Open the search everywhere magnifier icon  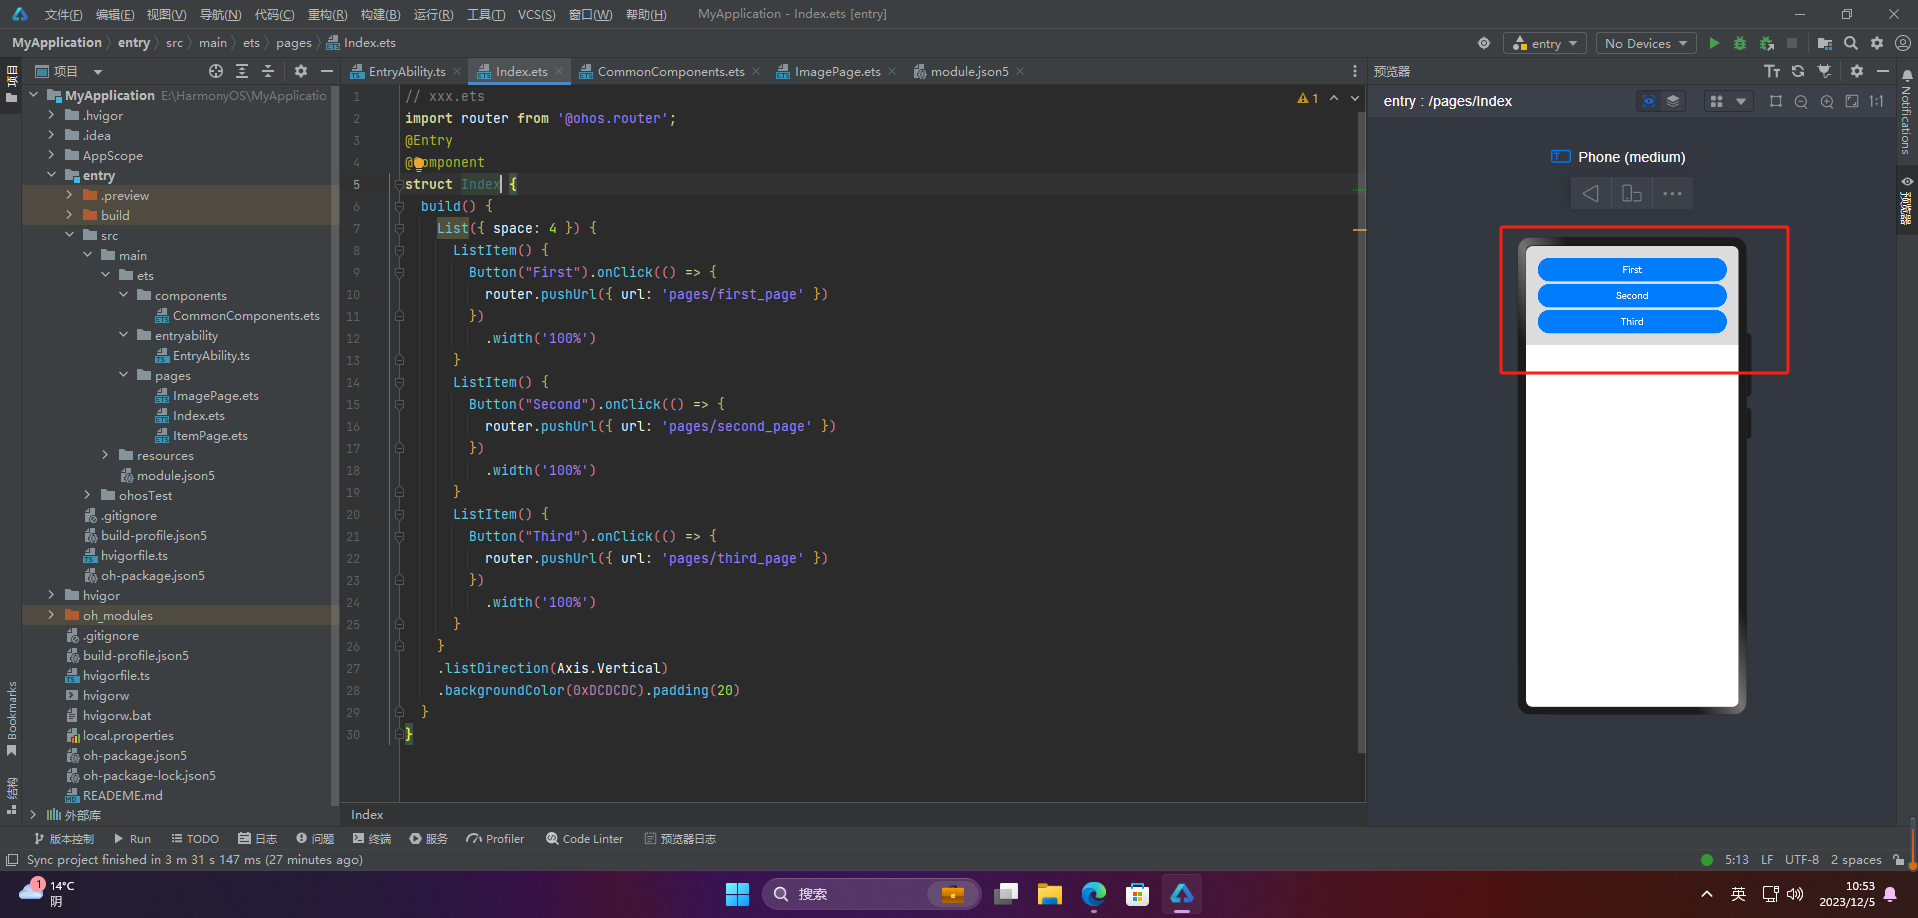pos(1851,43)
